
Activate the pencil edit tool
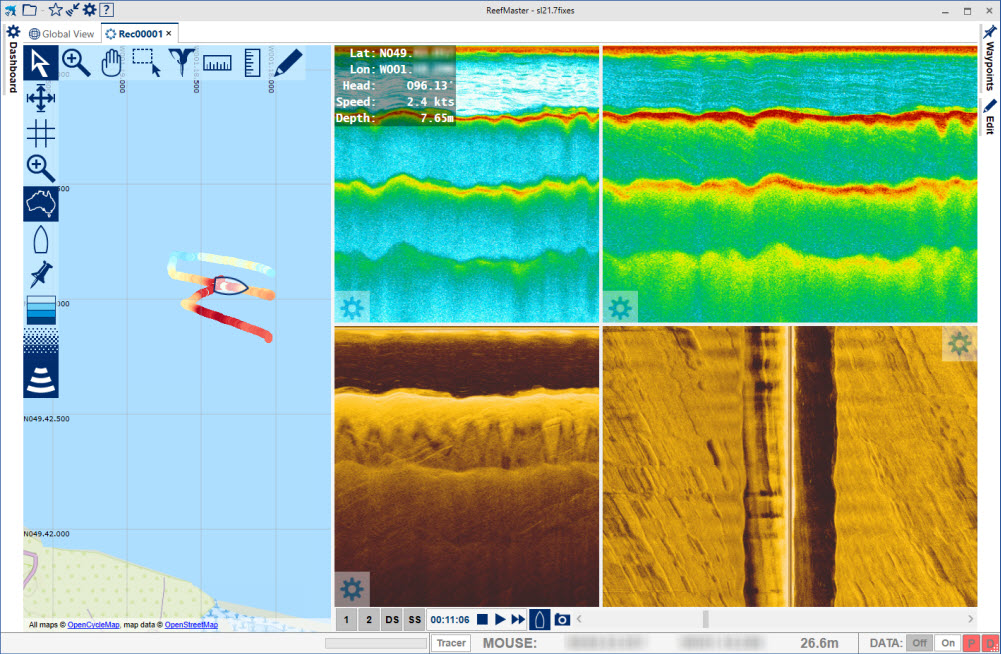[288, 63]
